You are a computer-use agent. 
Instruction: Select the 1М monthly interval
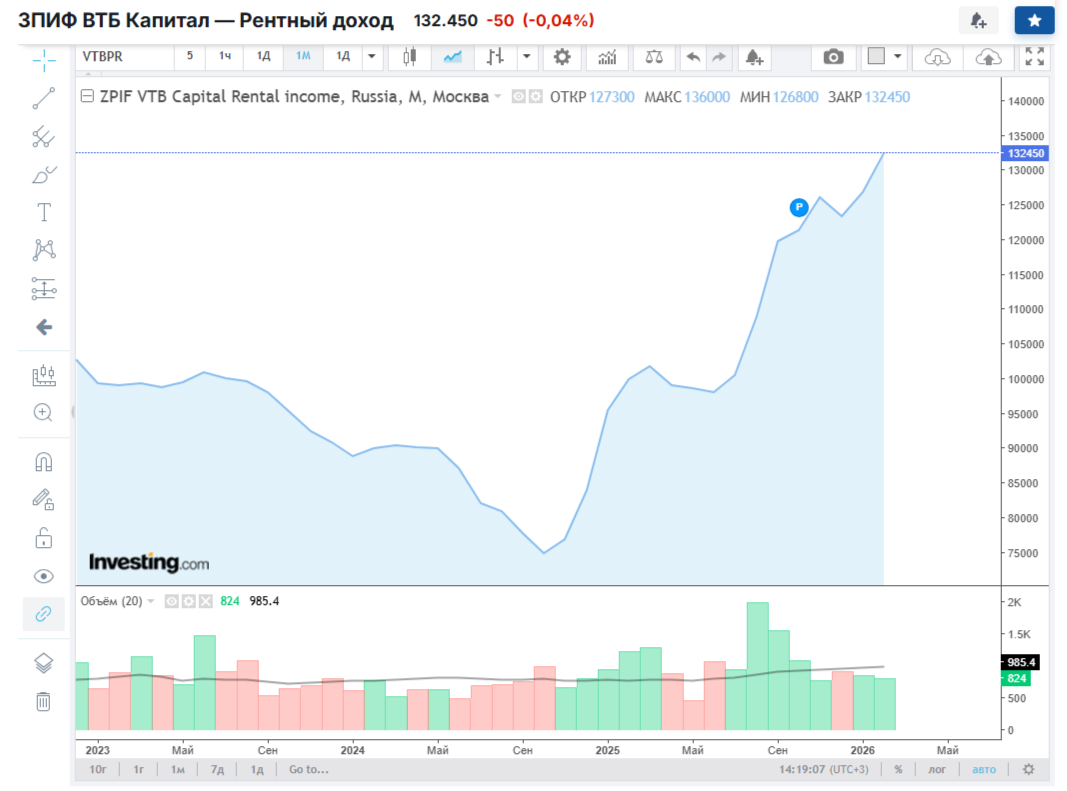coord(303,56)
